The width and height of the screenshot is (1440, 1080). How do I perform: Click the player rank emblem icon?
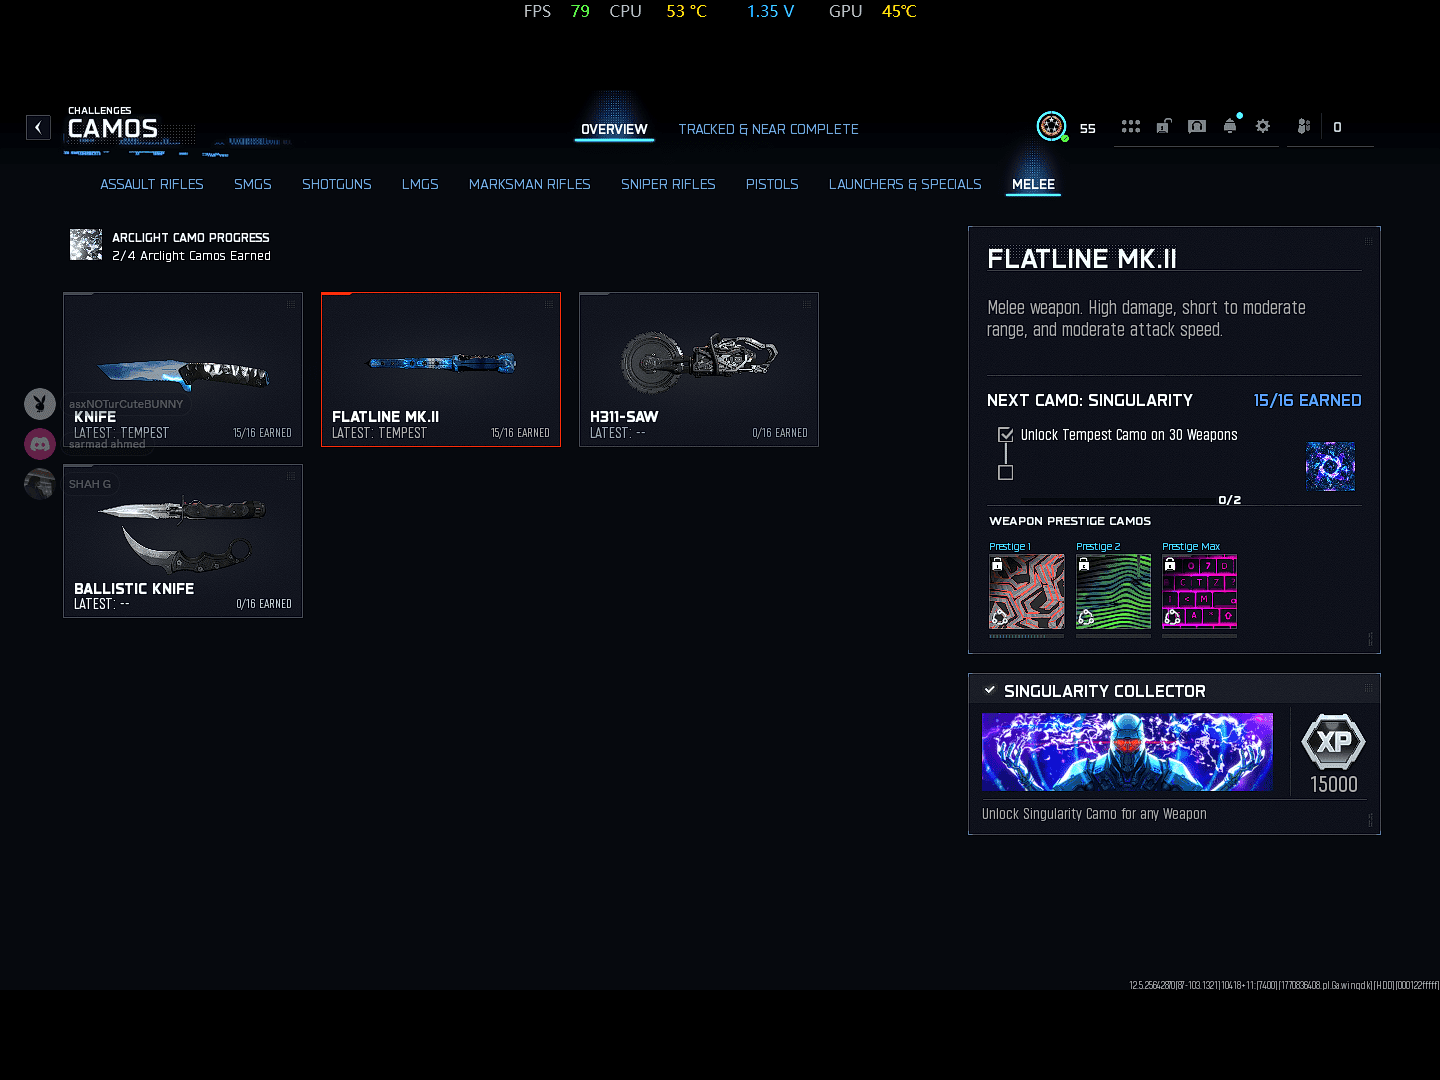[x=1051, y=126]
